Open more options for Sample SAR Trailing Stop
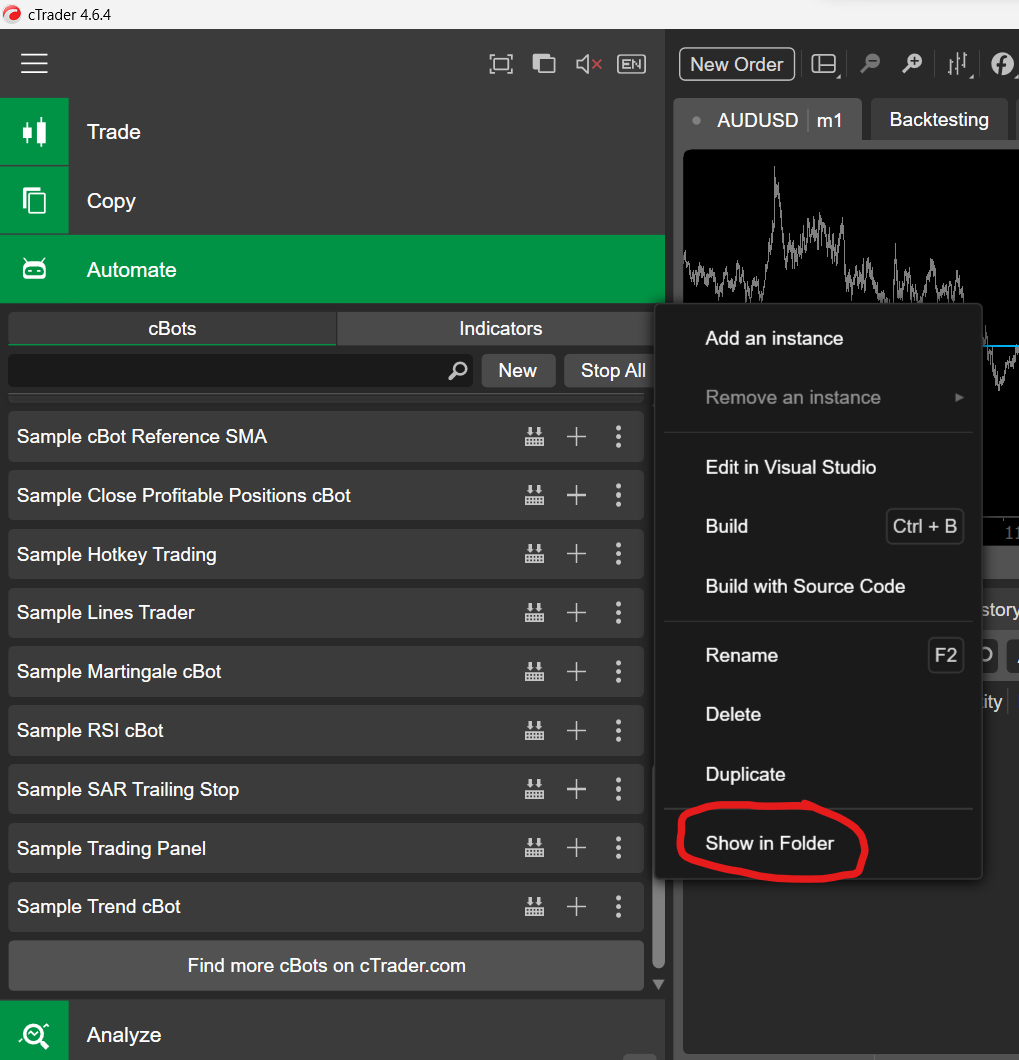The height and width of the screenshot is (1060, 1019). (x=619, y=789)
